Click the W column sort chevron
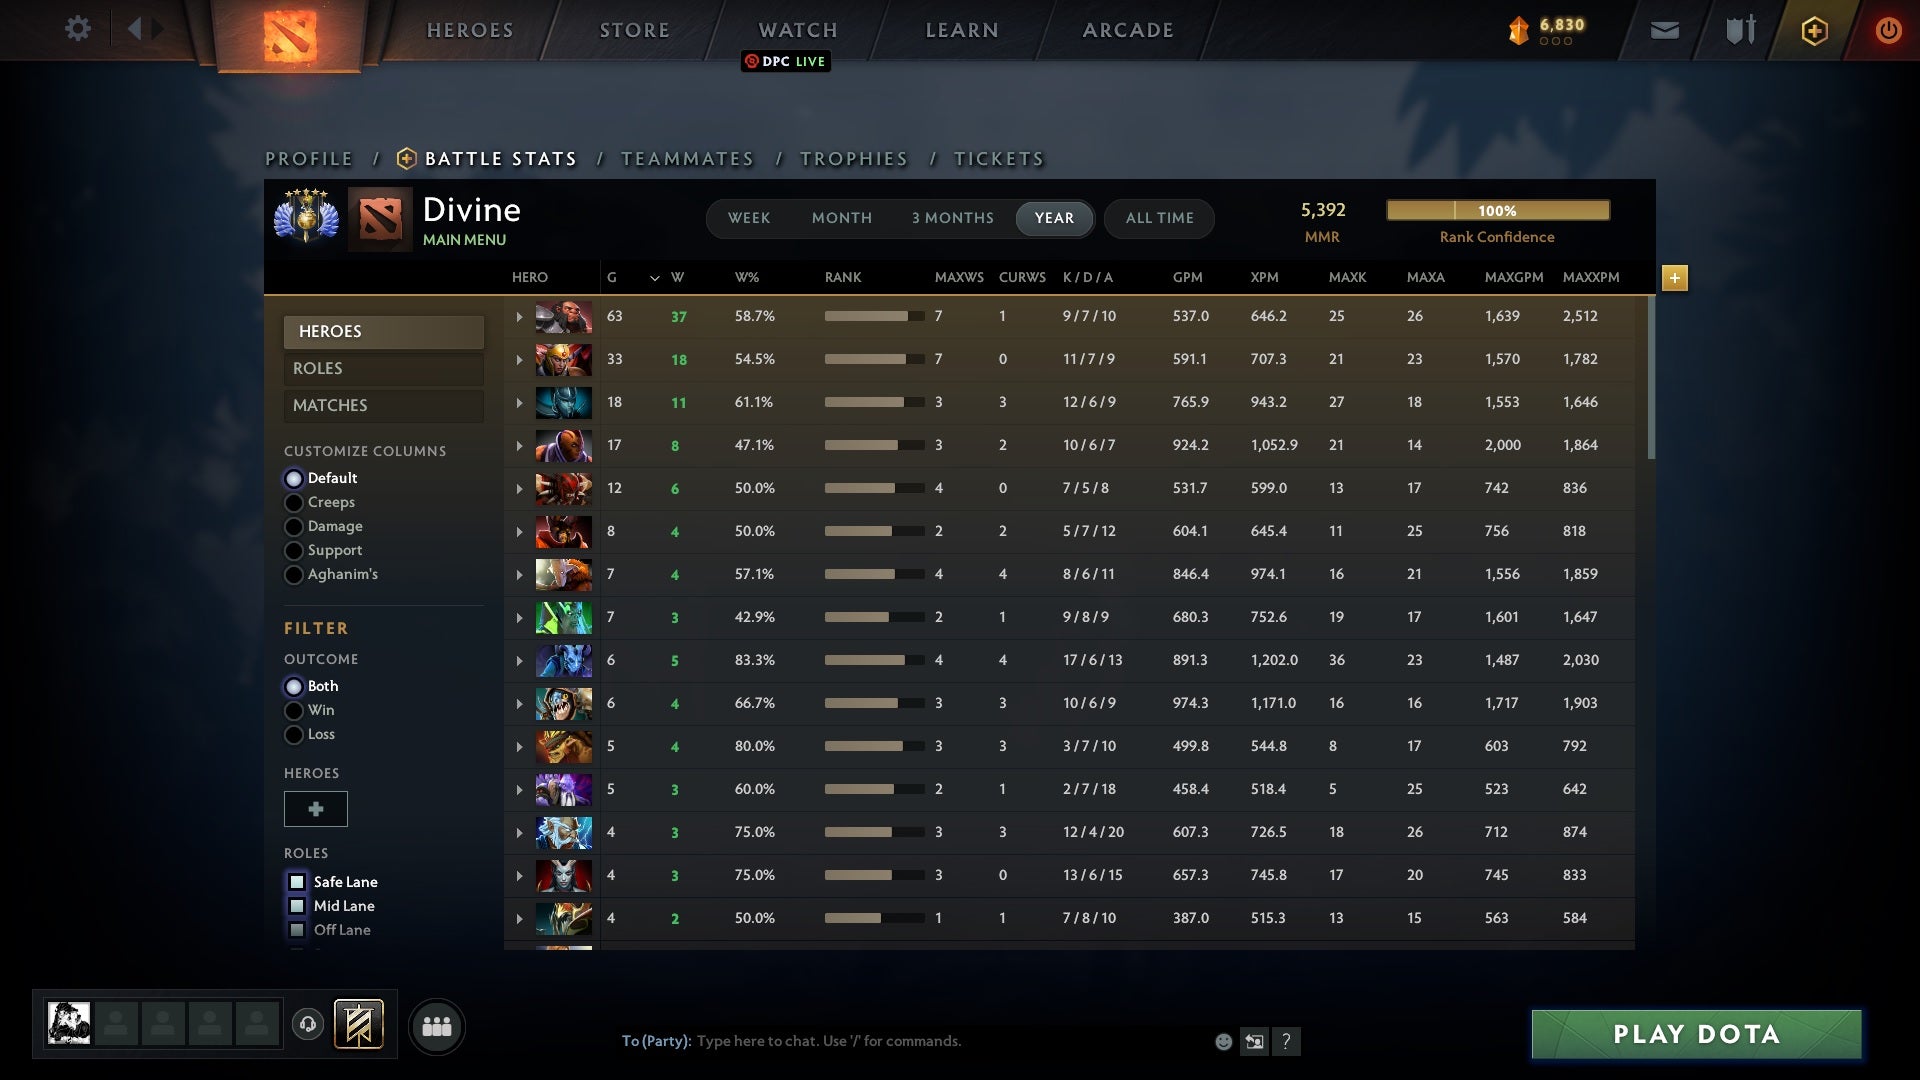This screenshot has height=1080, width=1920. 655,278
